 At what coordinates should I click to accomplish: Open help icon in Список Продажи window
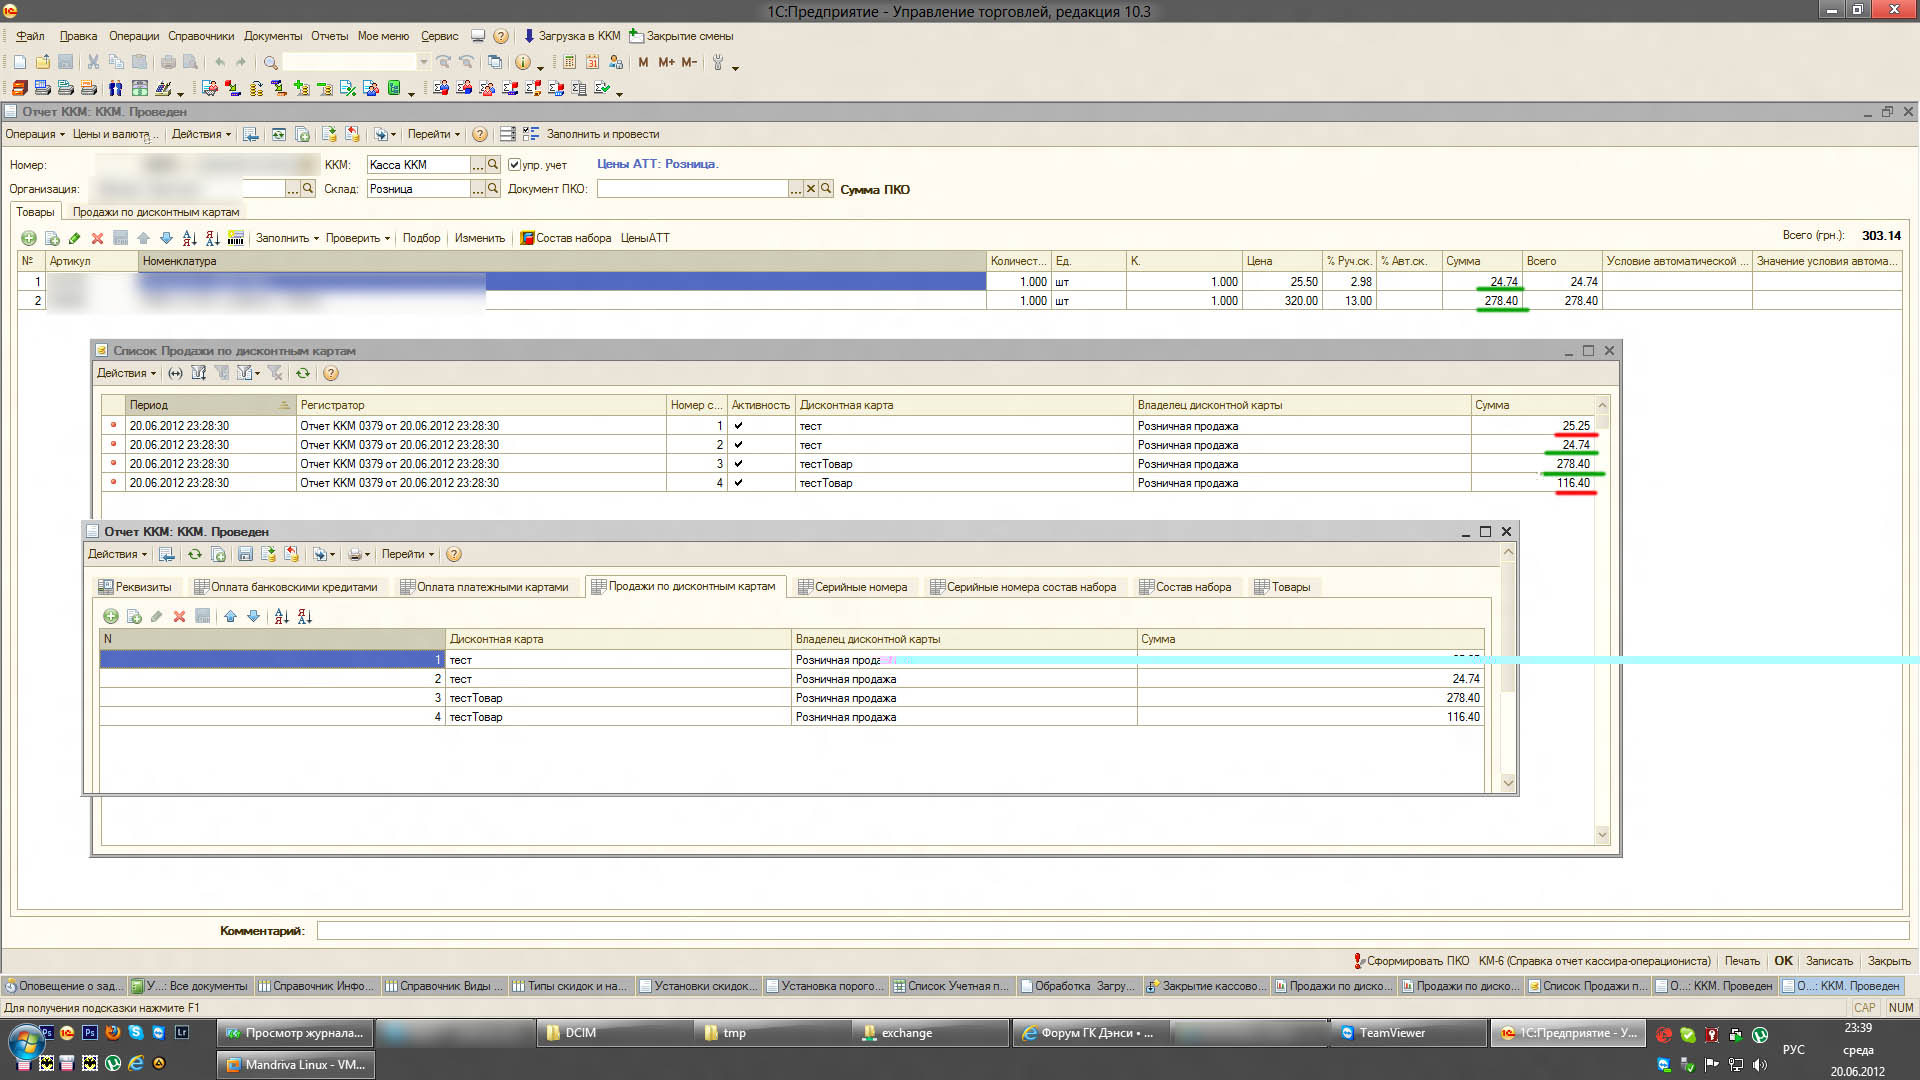pyautogui.click(x=331, y=373)
